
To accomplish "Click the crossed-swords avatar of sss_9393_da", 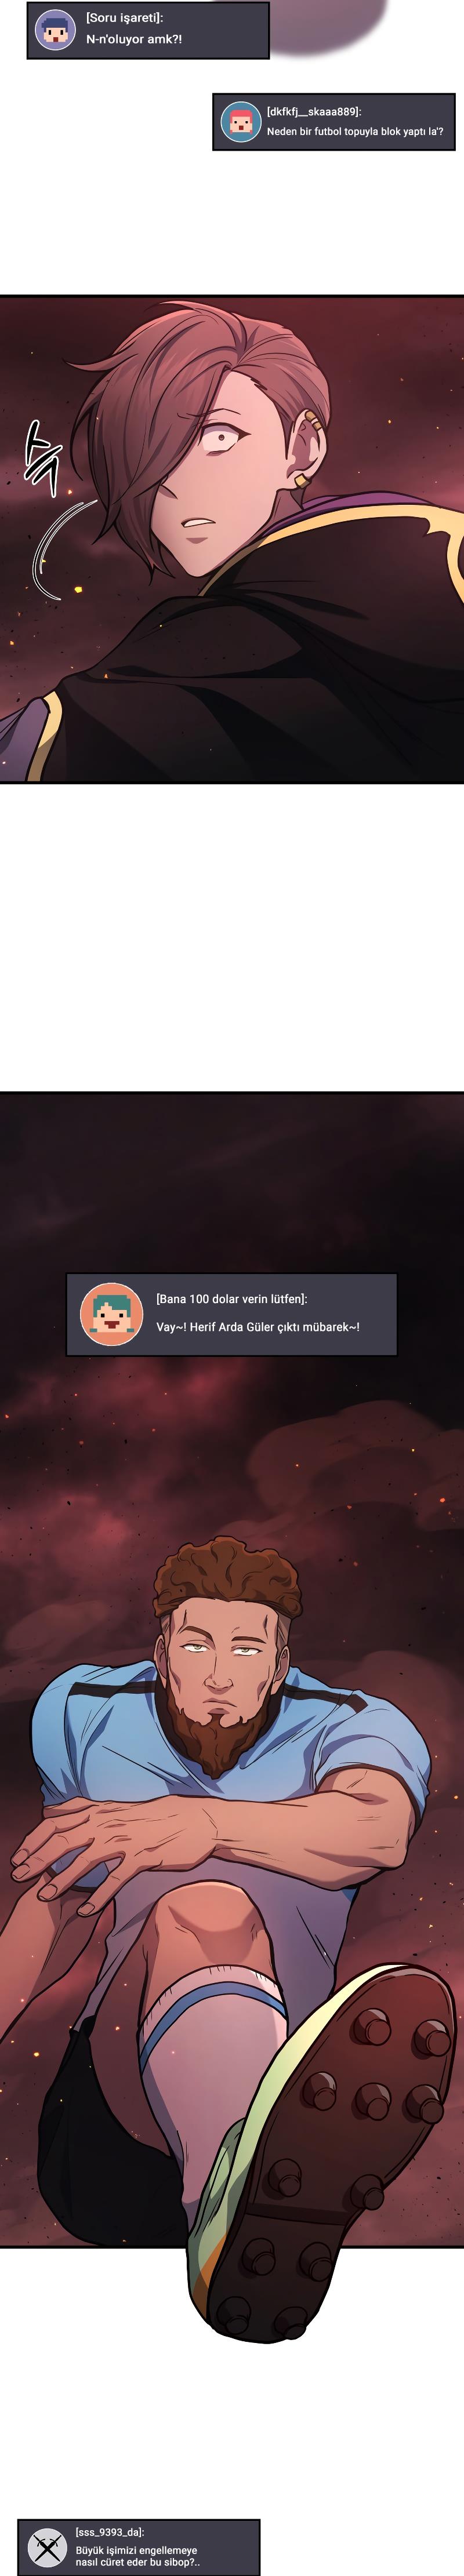I will (x=46, y=2547).
